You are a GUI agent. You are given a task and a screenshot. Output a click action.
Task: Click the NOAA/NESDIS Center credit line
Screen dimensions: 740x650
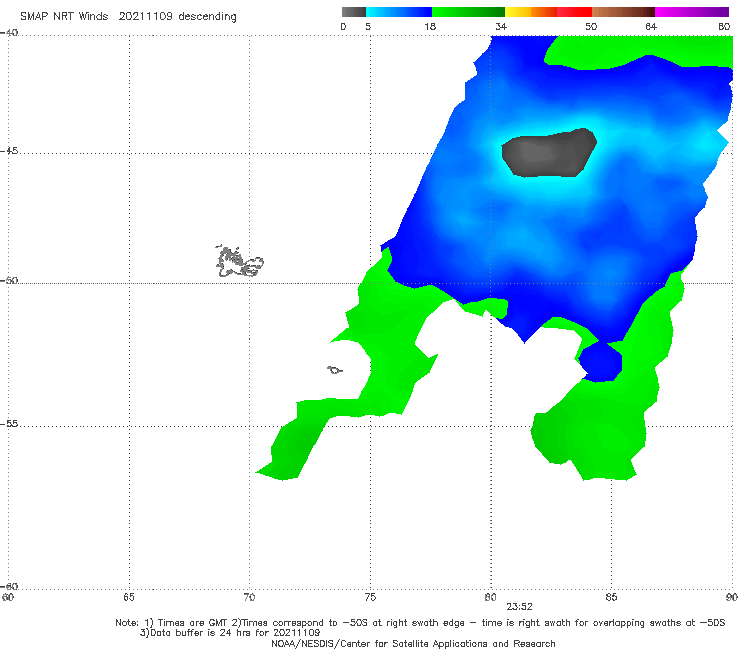tap(413, 643)
